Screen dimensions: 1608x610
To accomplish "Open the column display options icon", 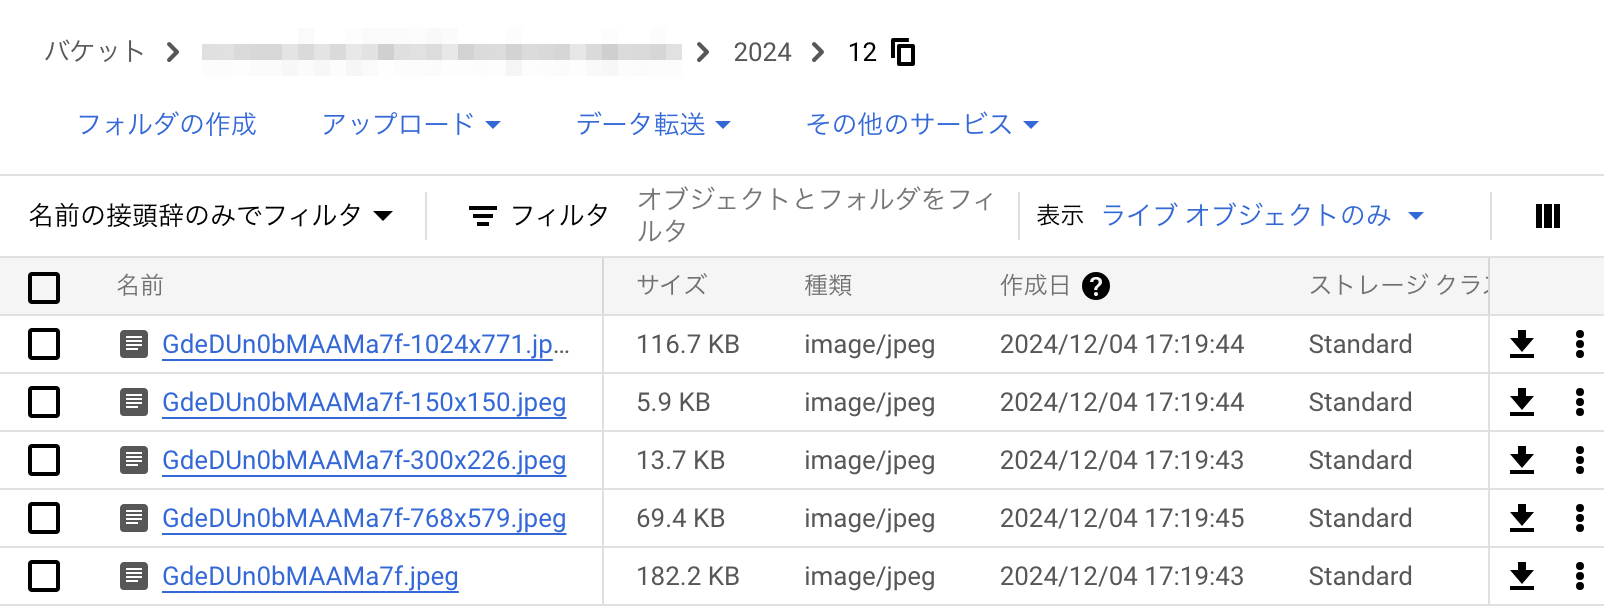I will click(x=1547, y=216).
